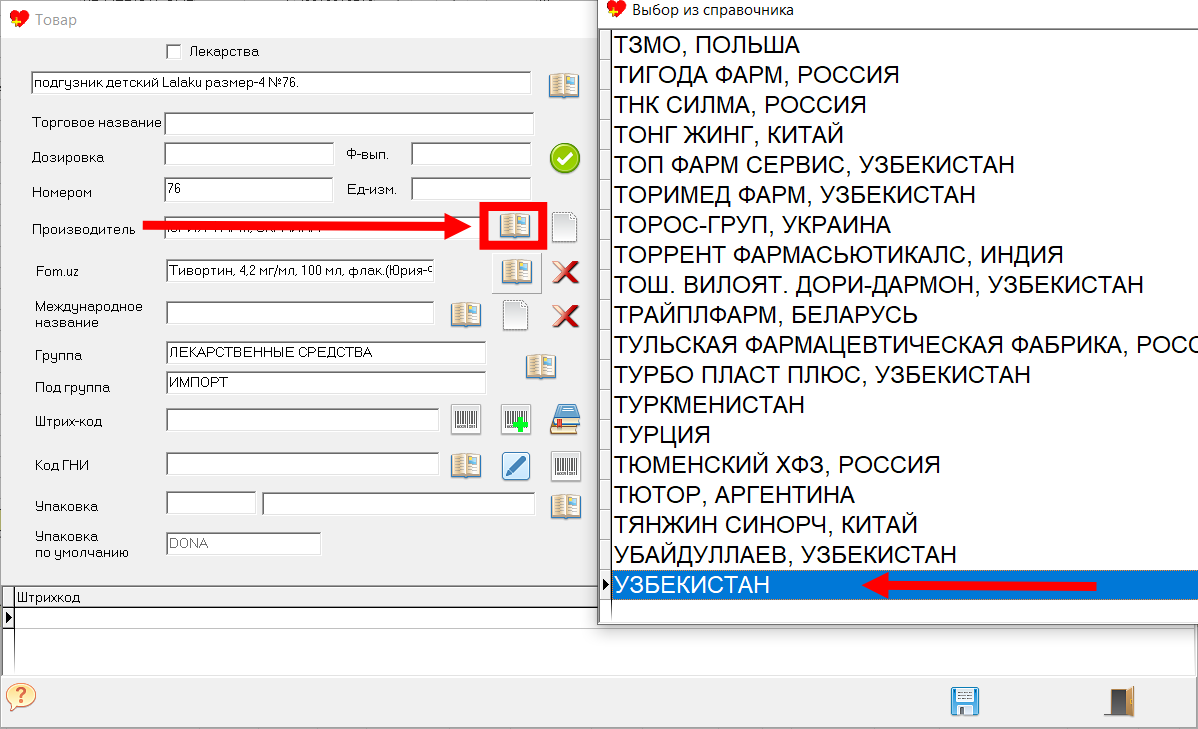Open stacked books icon in barcode row
This screenshot has height=729, width=1198.
[x=565, y=420]
